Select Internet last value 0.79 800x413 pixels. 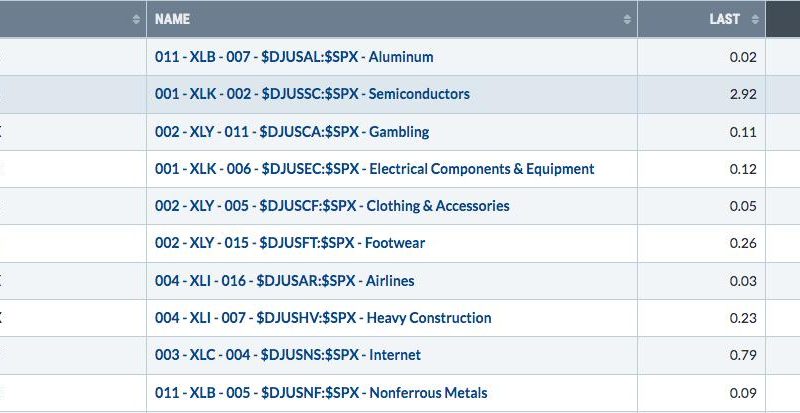tap(743, 355)
